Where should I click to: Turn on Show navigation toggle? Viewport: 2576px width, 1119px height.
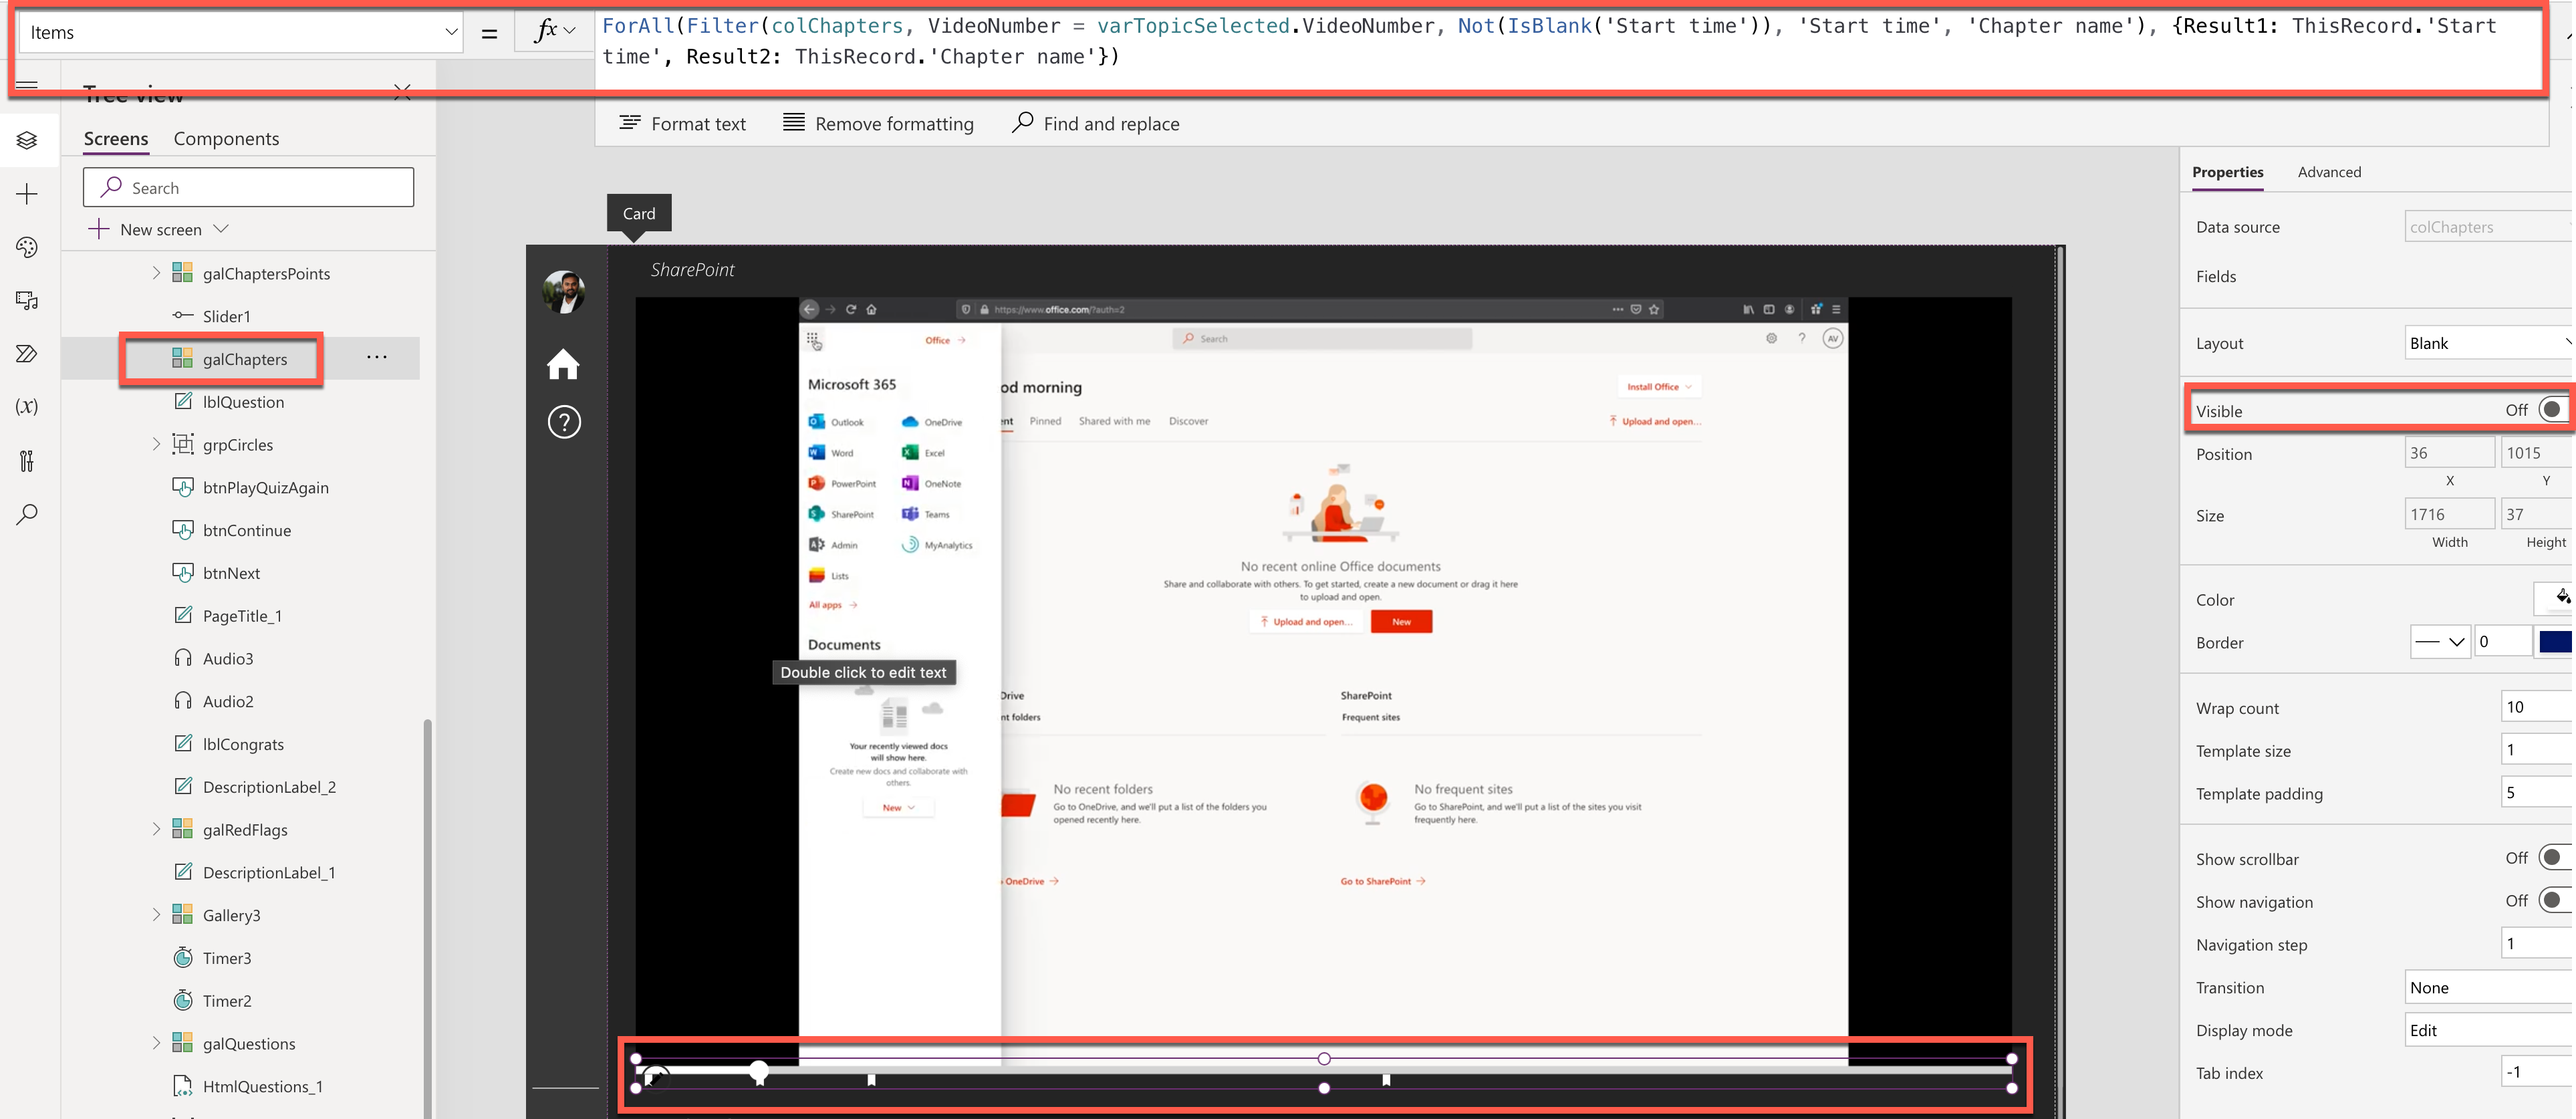point(2551,901)
